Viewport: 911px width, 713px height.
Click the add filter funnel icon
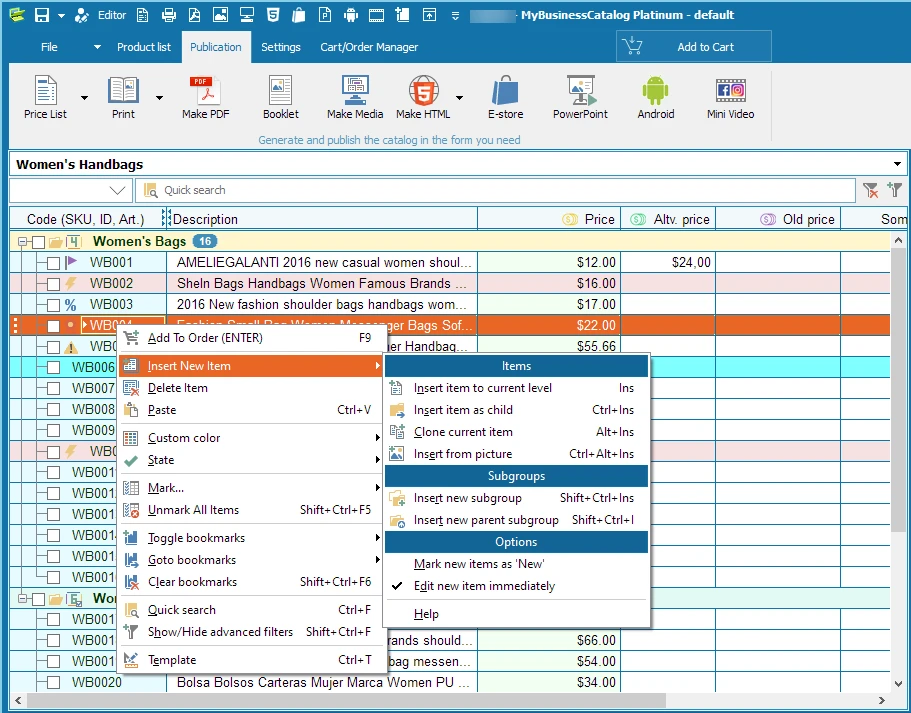[x=894, y=189]
